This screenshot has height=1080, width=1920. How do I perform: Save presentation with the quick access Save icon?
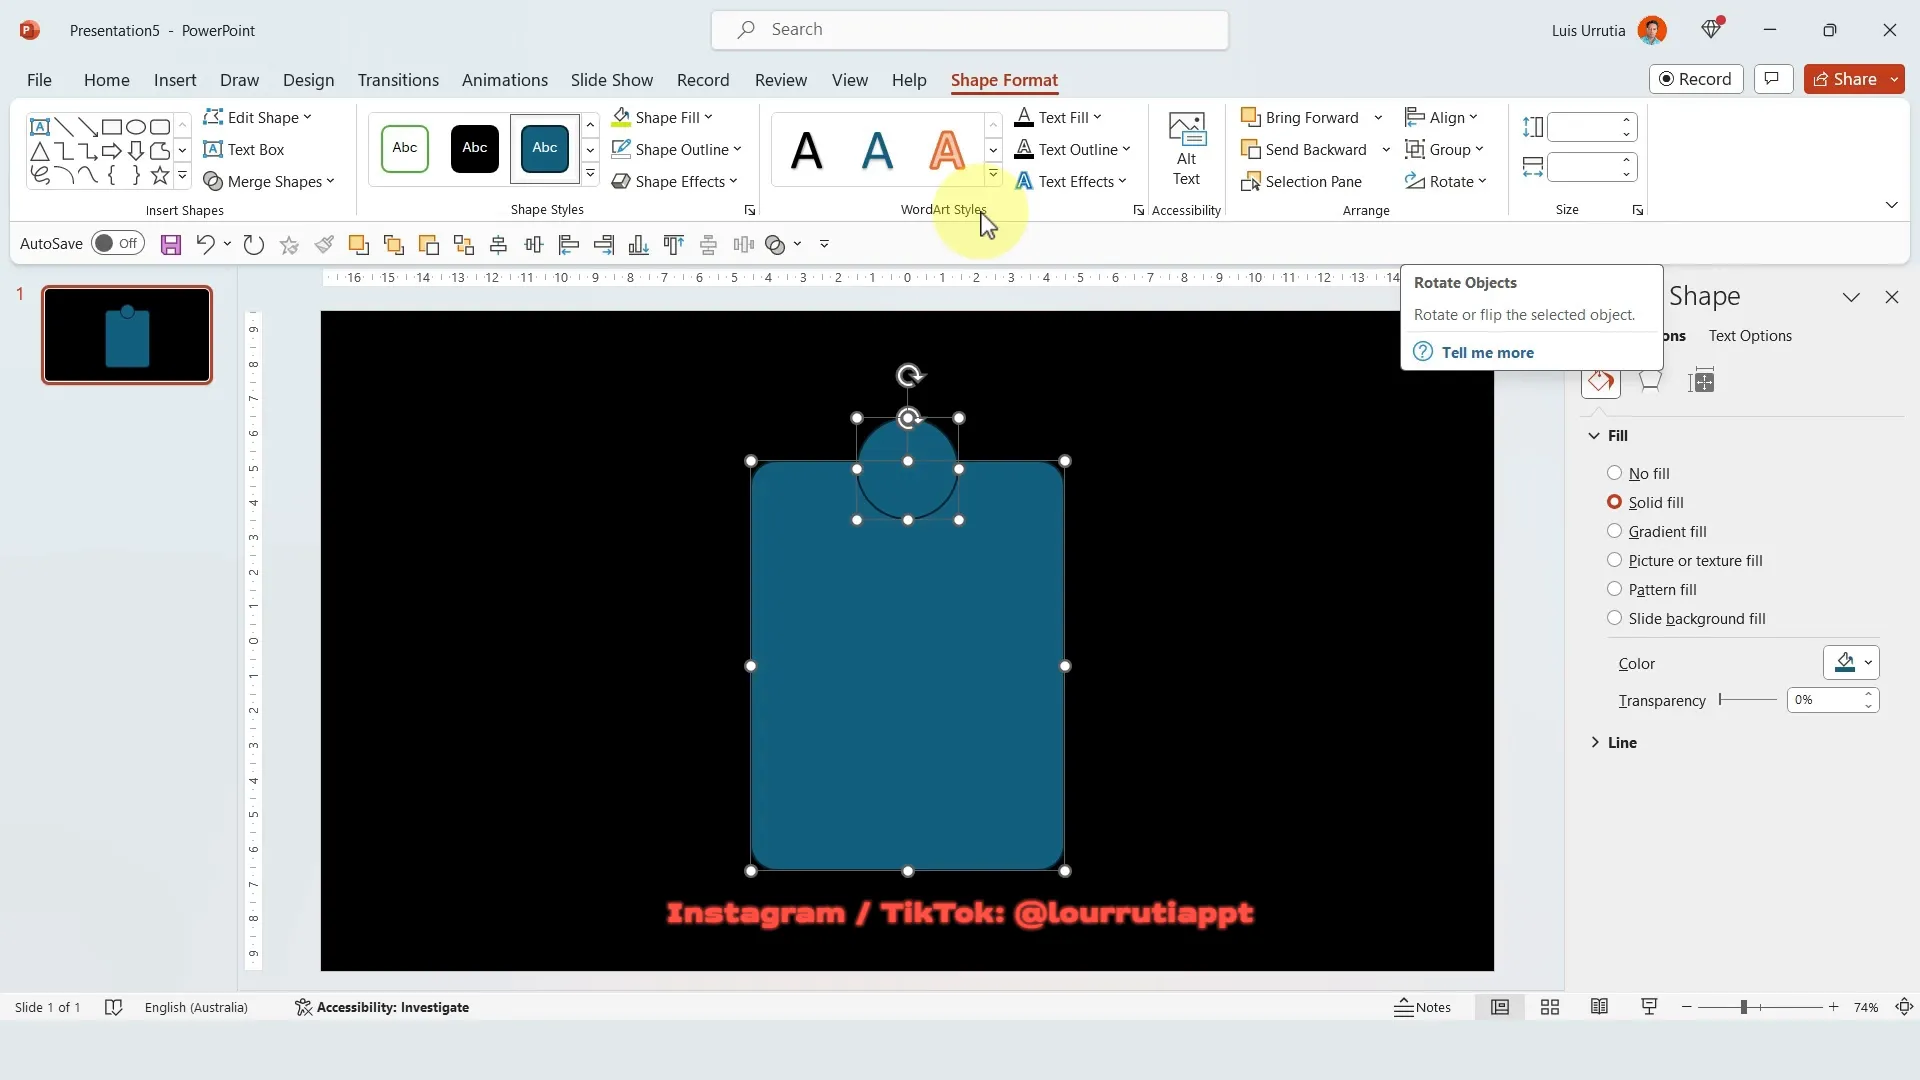click(171, 244)
